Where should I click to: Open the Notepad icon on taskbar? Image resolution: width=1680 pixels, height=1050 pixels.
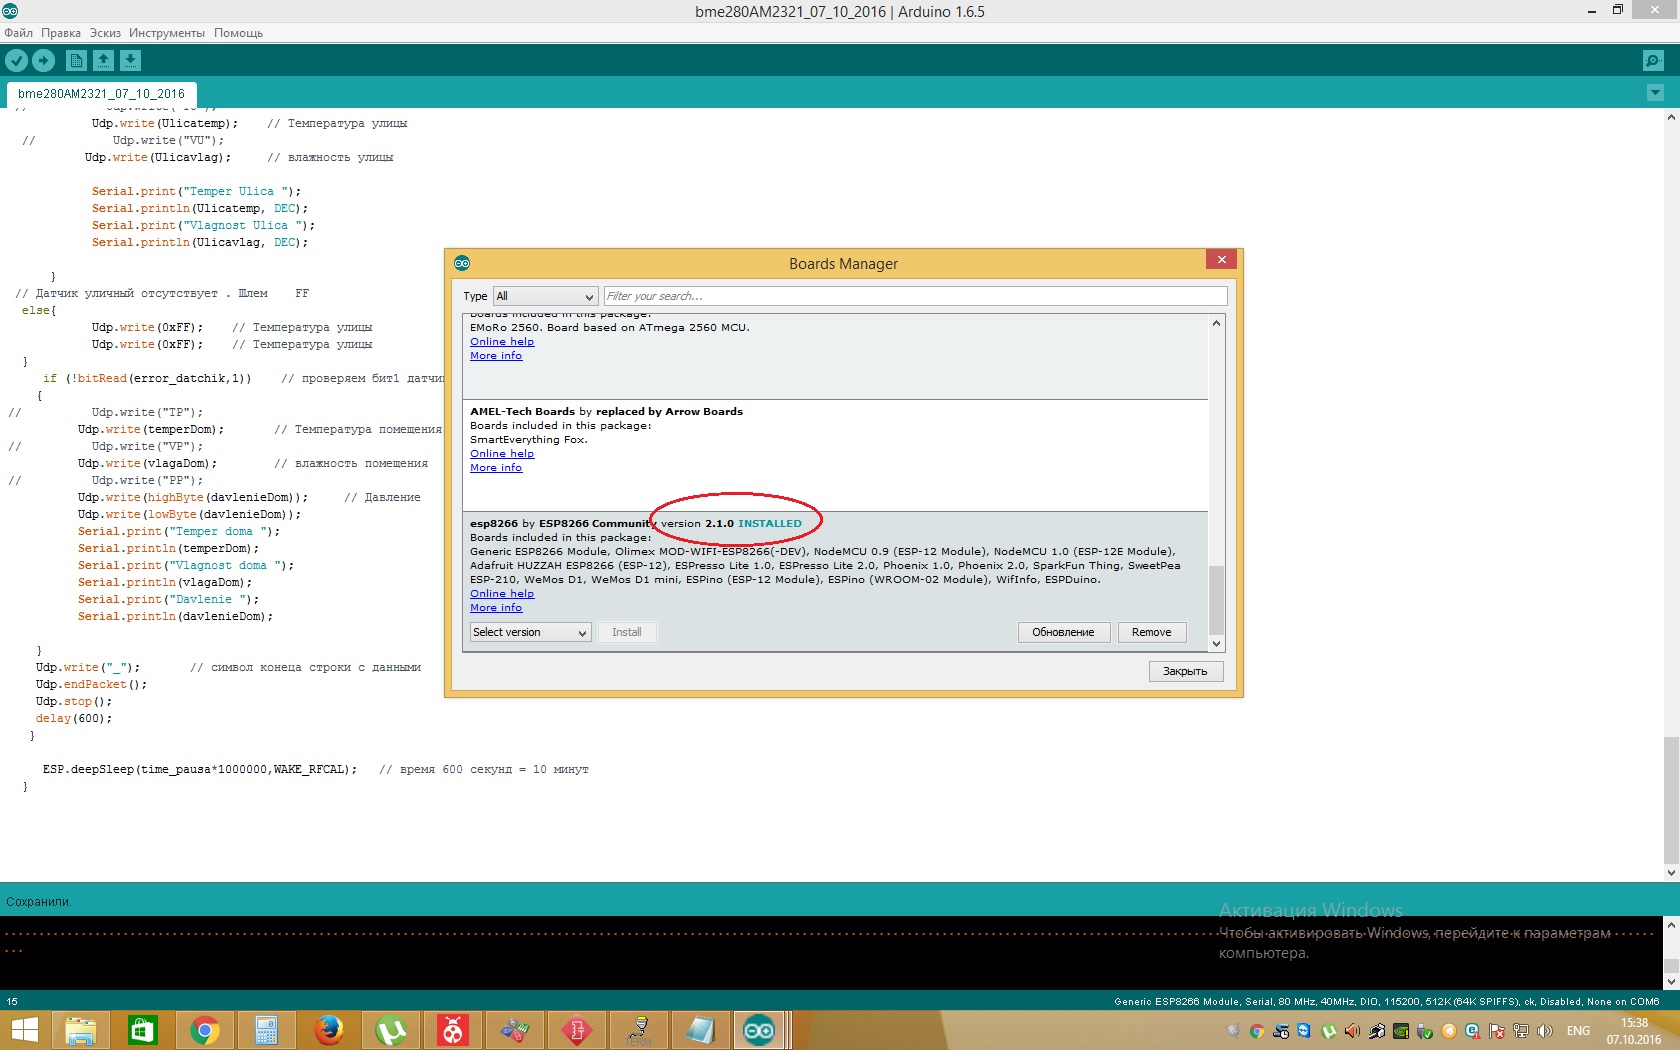(x=700, y=1030)
